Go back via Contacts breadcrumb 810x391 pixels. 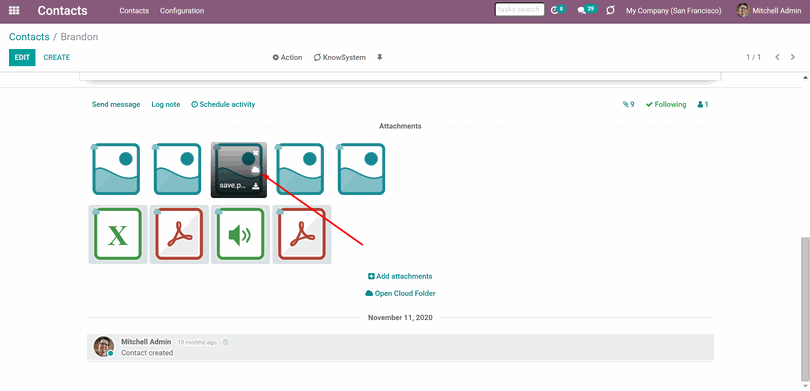[29, 37]
